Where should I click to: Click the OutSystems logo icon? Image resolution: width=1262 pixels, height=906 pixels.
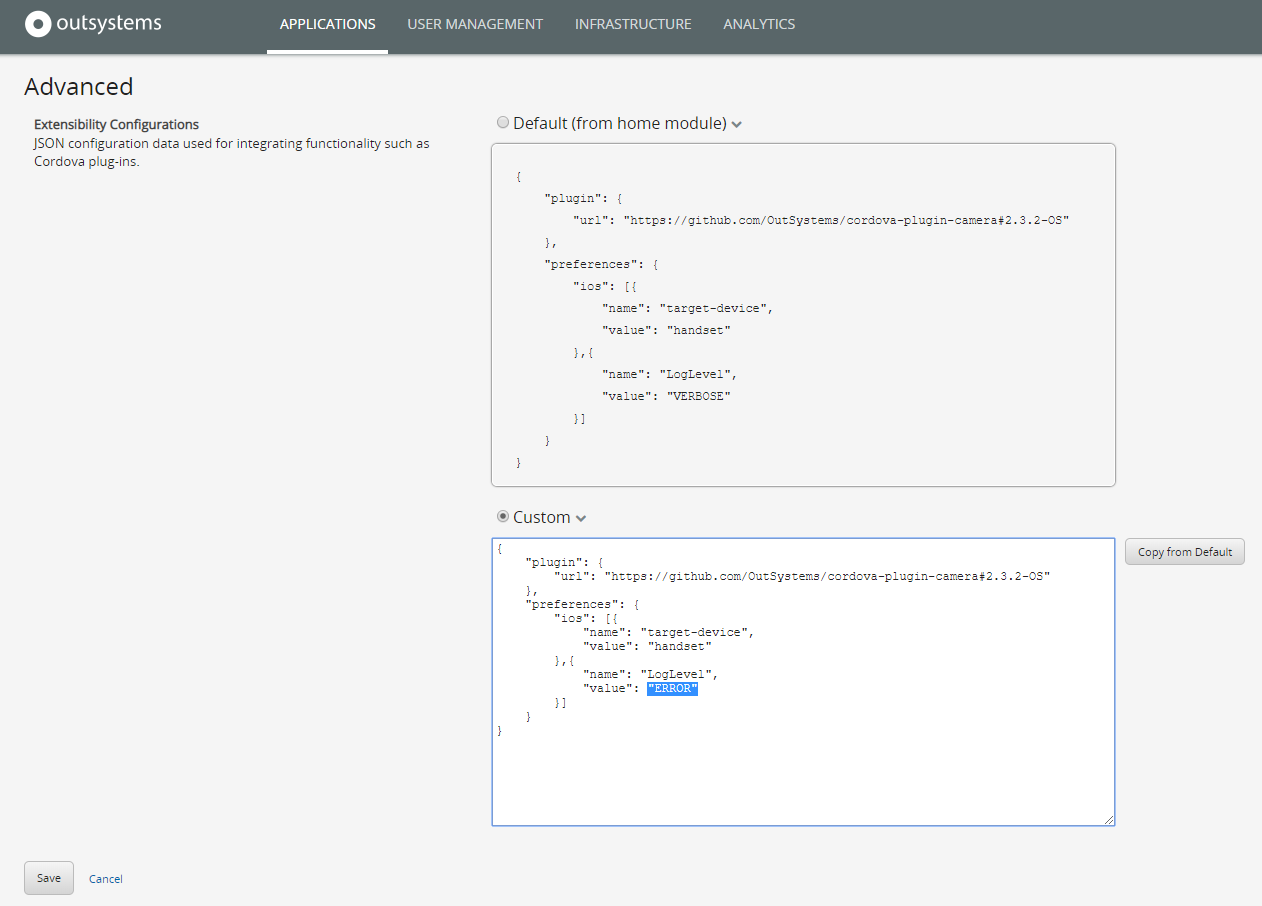coord(37,23)
